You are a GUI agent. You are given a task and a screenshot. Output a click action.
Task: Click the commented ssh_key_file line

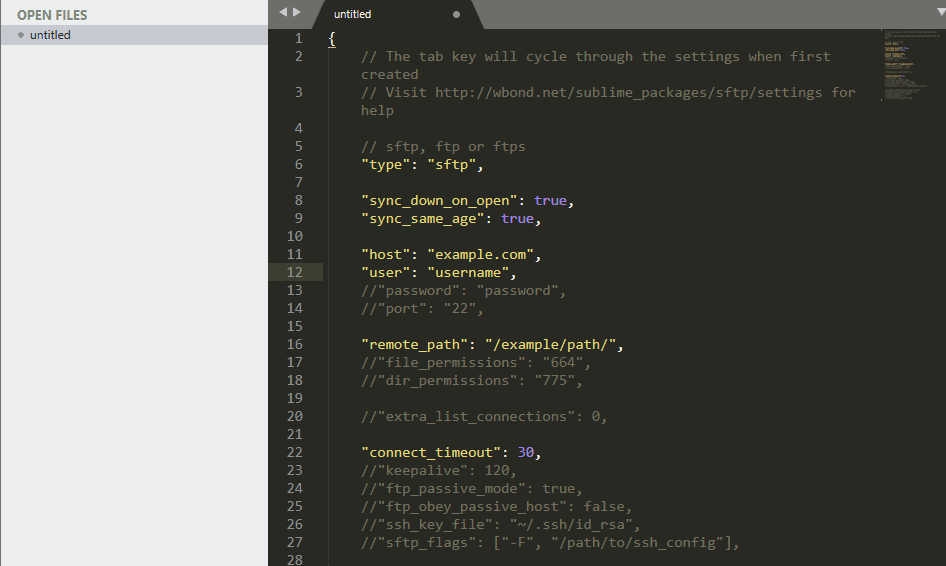500,524
